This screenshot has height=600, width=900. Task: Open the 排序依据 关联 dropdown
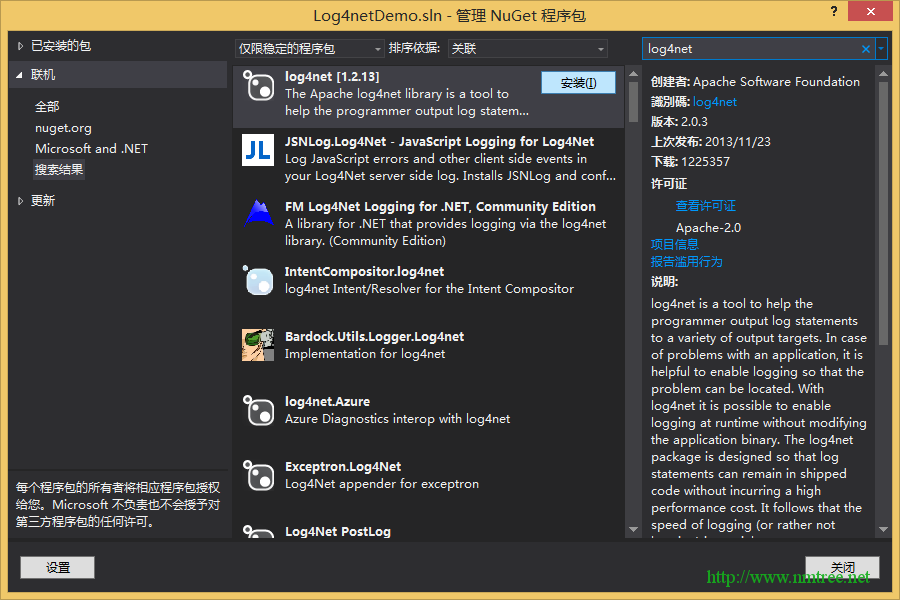527,49
